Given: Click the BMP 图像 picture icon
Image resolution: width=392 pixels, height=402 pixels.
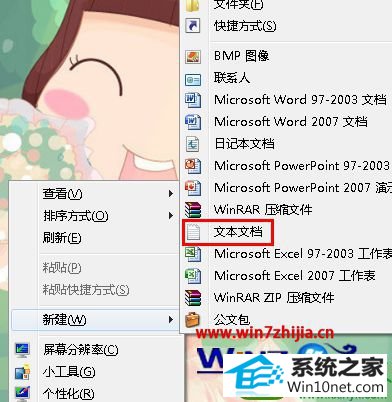Looking at the screenshot, I should pos(193,56).
